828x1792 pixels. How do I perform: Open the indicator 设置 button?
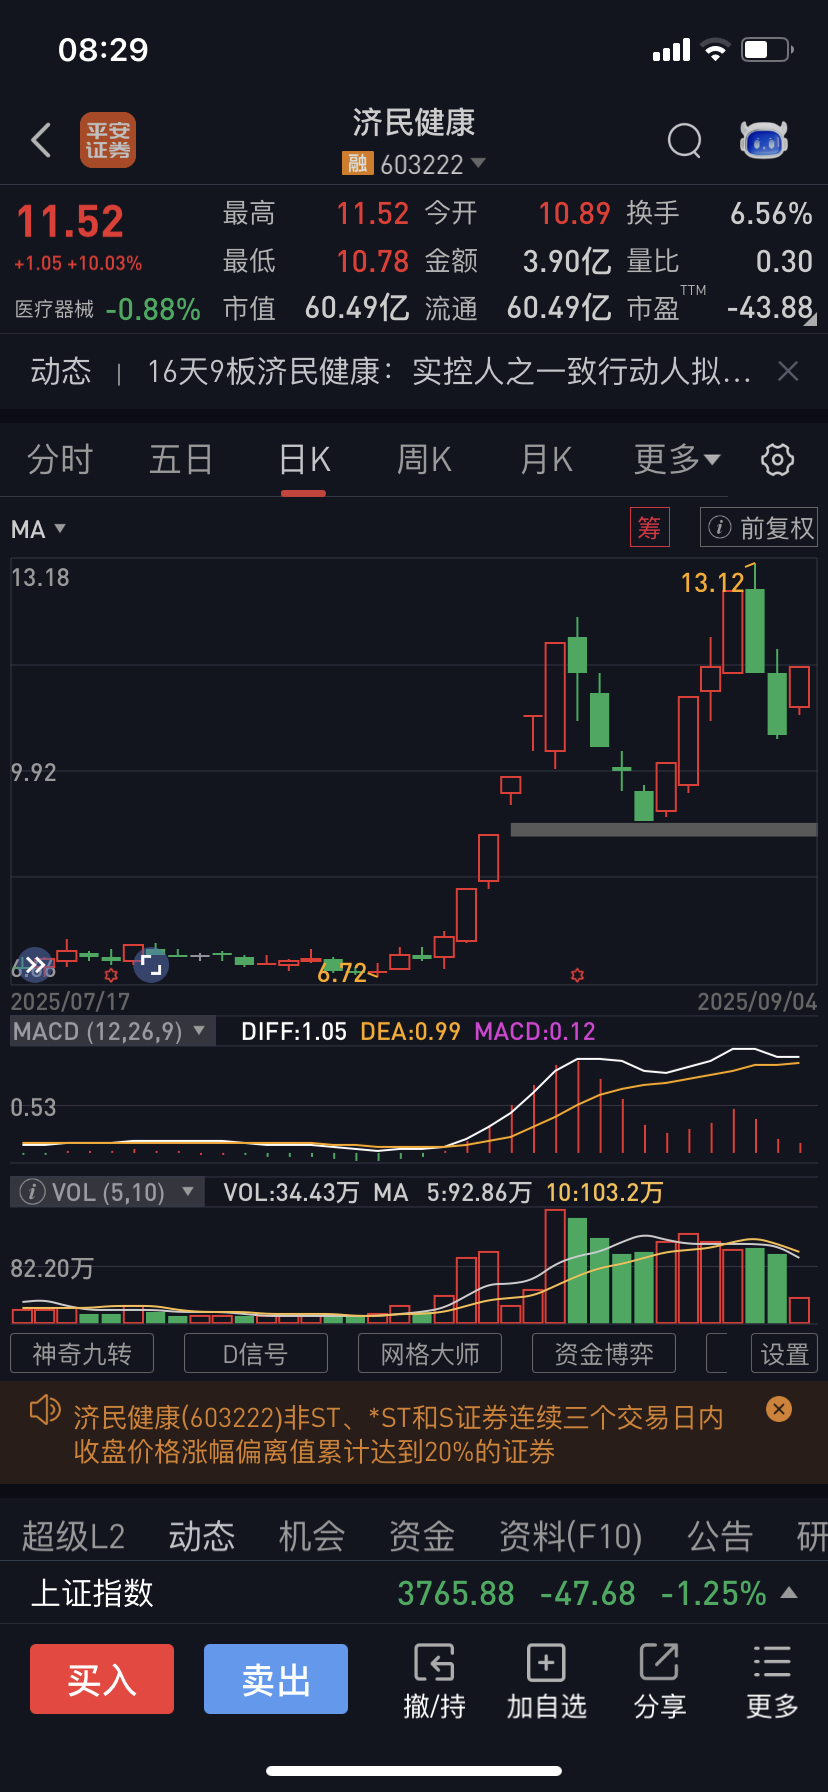(x=784, y=1354)
